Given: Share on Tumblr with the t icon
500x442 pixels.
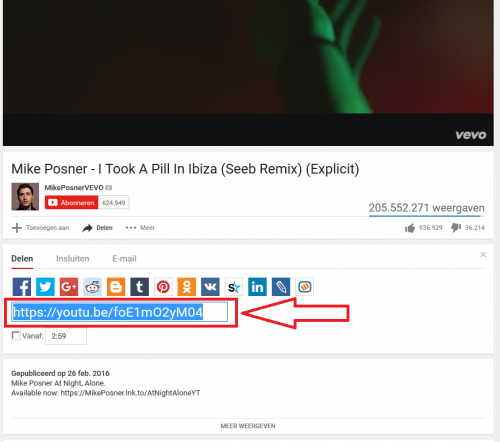Looking at the screenshot, I should coord(140,287).
